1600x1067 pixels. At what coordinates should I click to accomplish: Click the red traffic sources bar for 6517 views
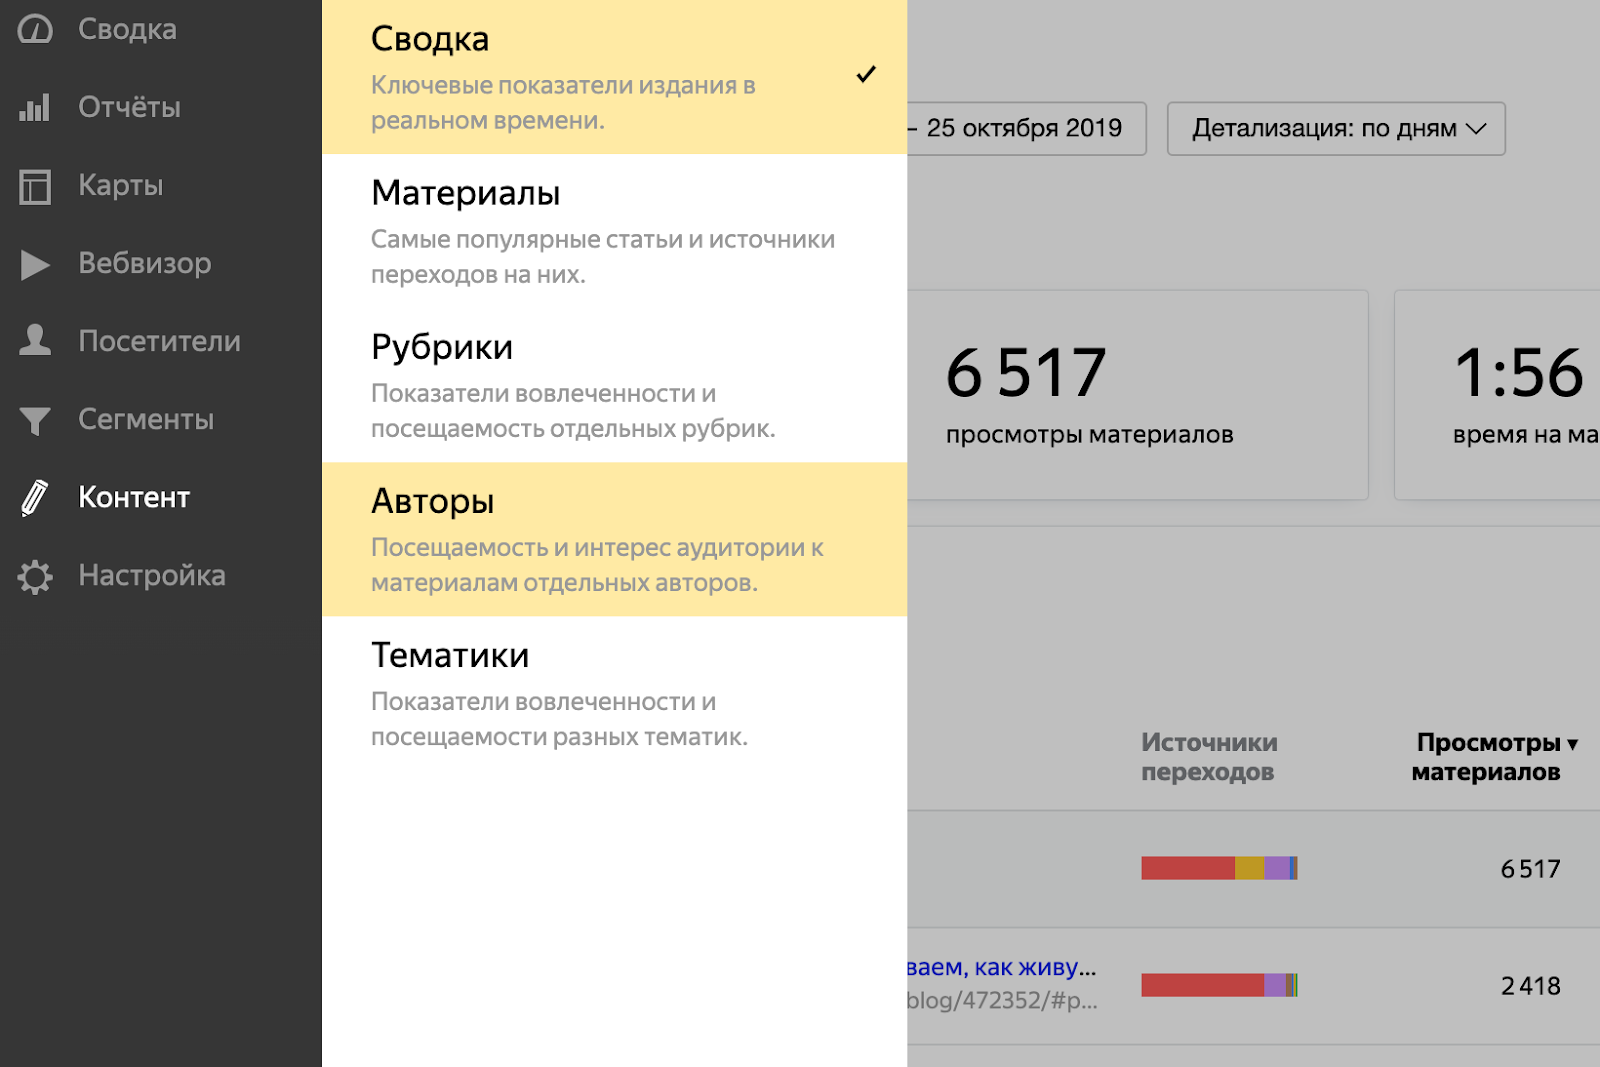(x=1190, y=868)
